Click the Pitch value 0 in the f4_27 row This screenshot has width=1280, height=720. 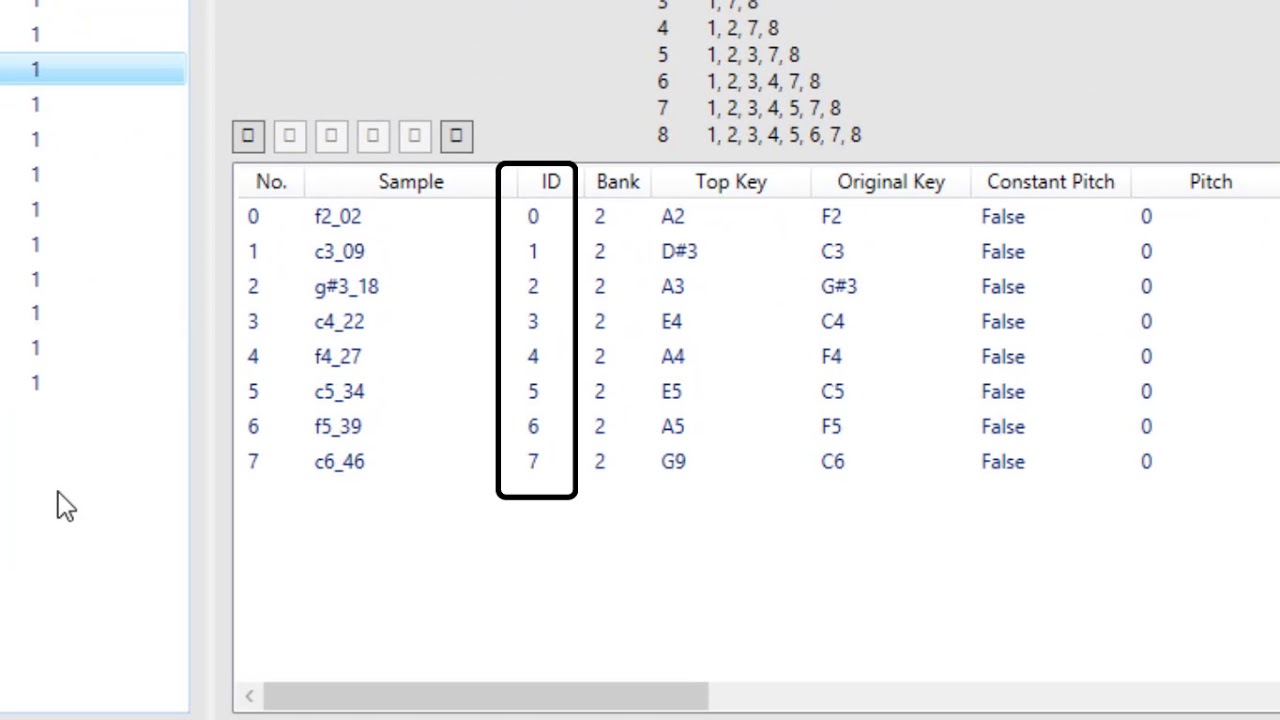[x=1146, y=357]
